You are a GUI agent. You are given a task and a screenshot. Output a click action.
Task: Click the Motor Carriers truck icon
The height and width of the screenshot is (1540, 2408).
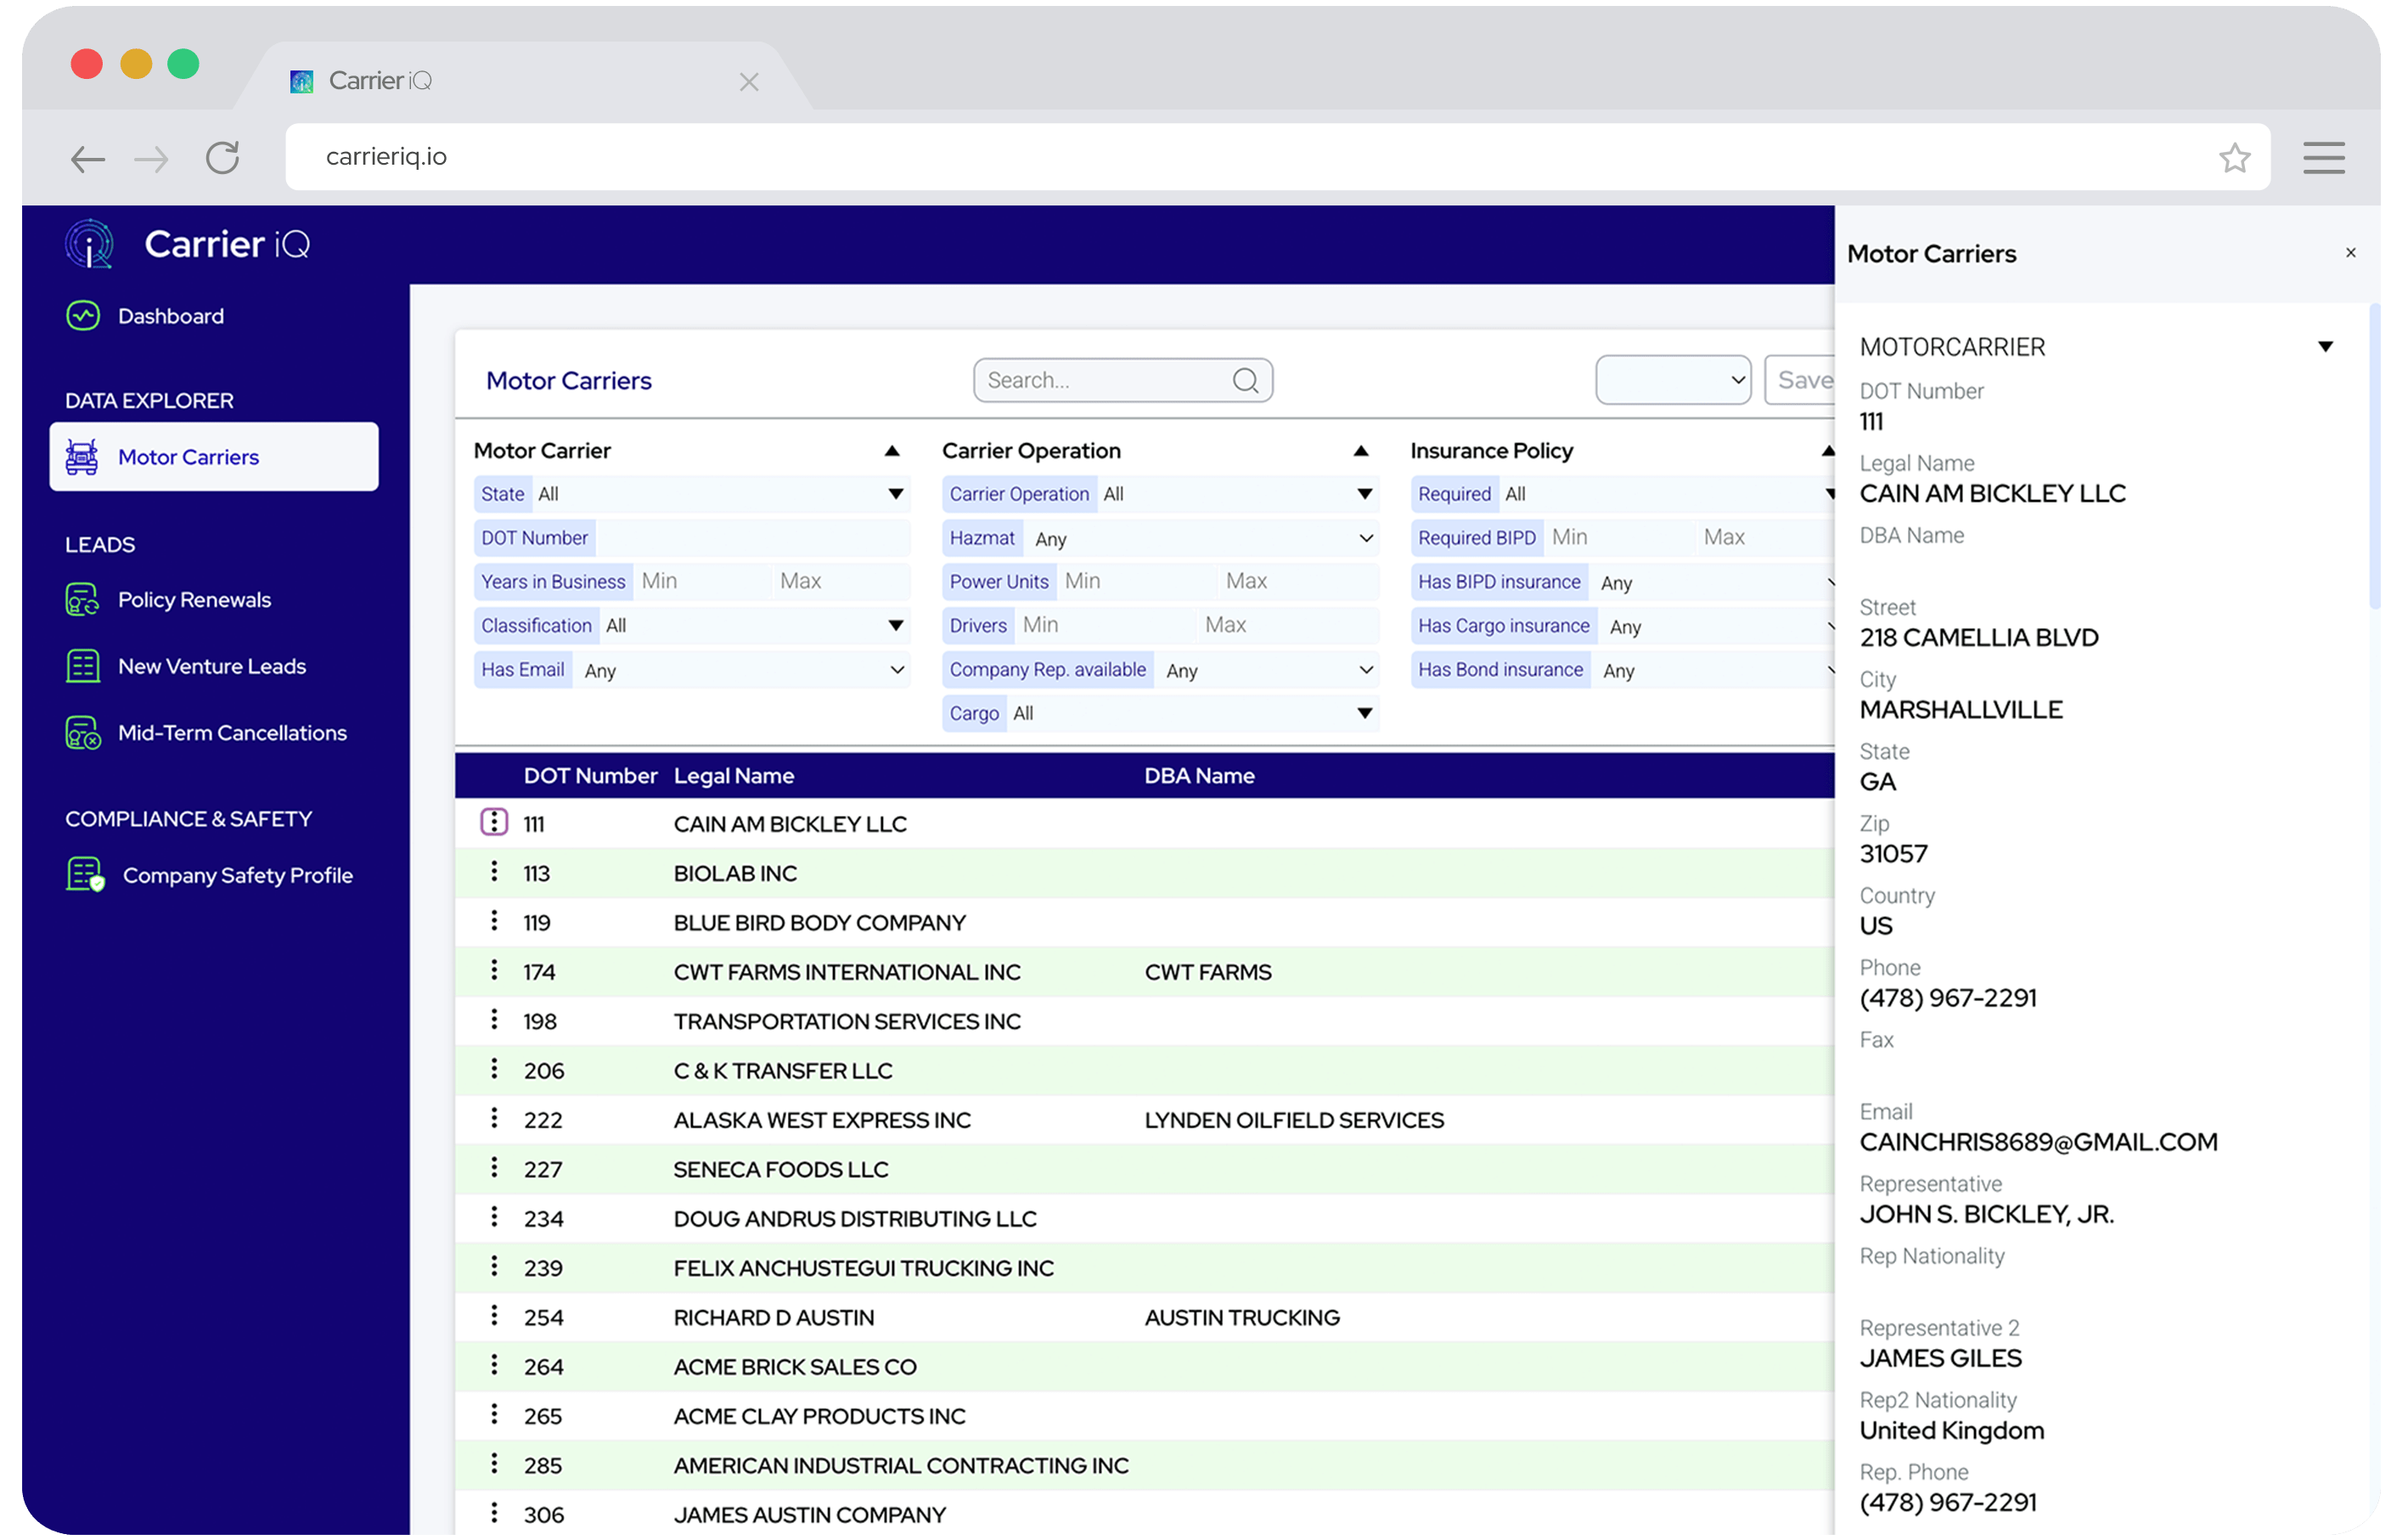[x=82, y=457]
